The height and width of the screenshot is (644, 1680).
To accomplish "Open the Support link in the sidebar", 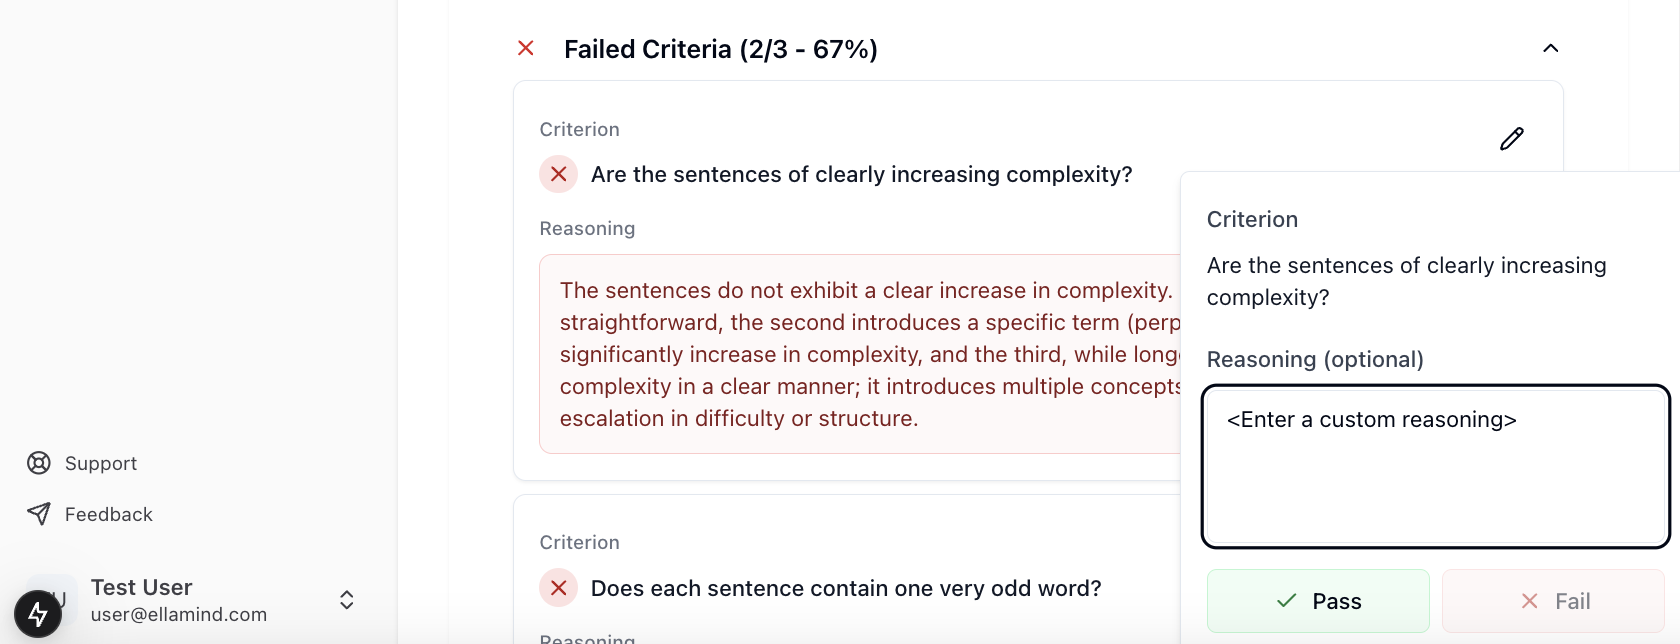I will pyautogui.click(x=101, y=463).
